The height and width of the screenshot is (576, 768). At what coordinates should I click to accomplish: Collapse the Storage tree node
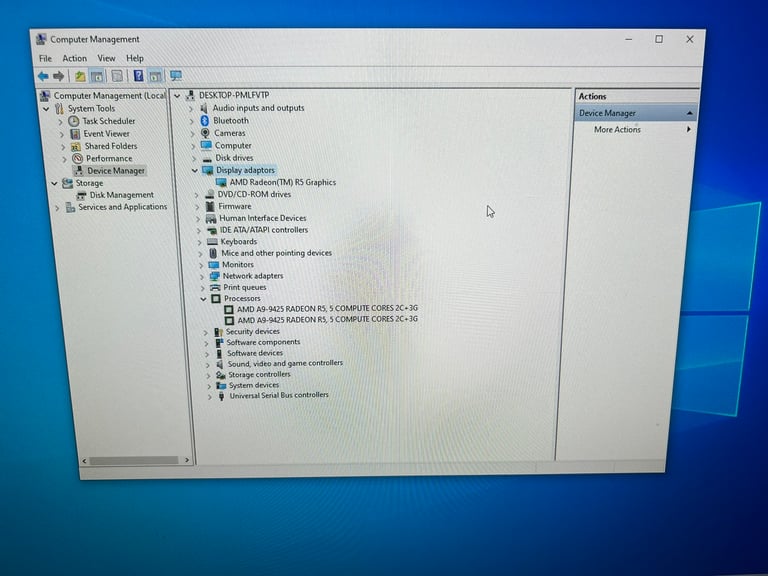54,183
